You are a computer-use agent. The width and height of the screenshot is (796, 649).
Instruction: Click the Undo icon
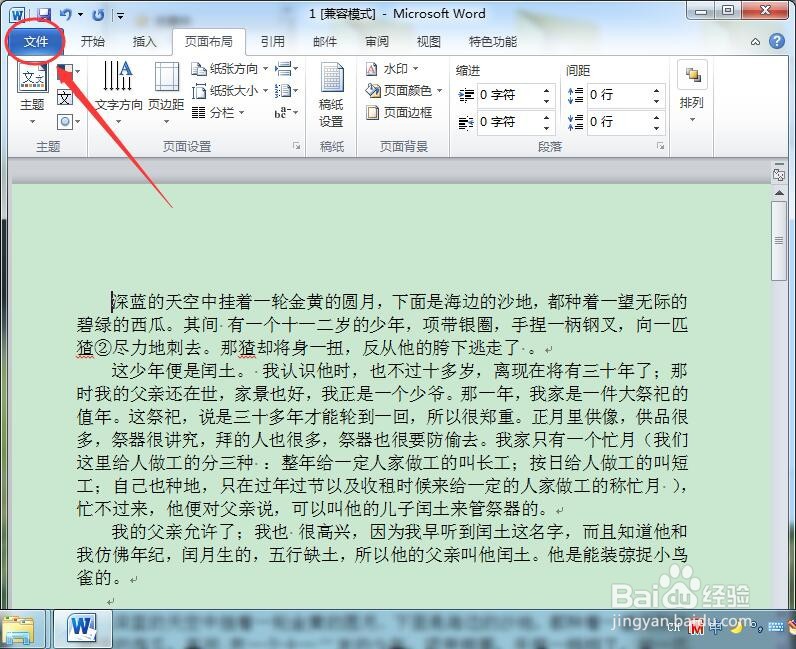pyautogui.click(x=66, y=14)
